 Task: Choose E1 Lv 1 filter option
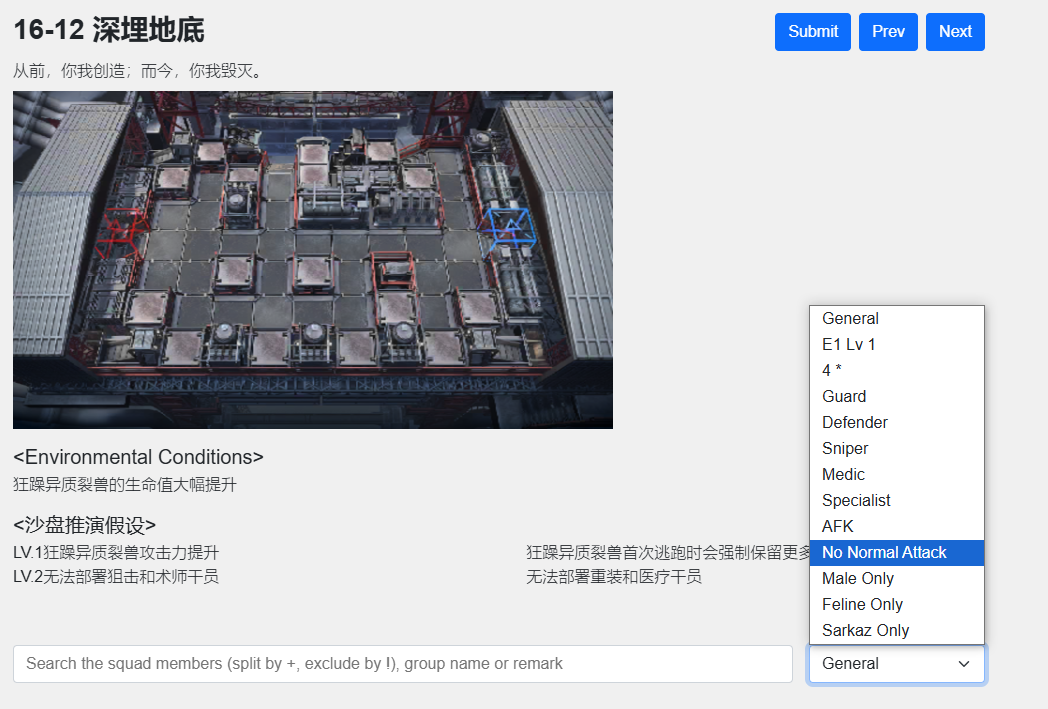(896, 345)
